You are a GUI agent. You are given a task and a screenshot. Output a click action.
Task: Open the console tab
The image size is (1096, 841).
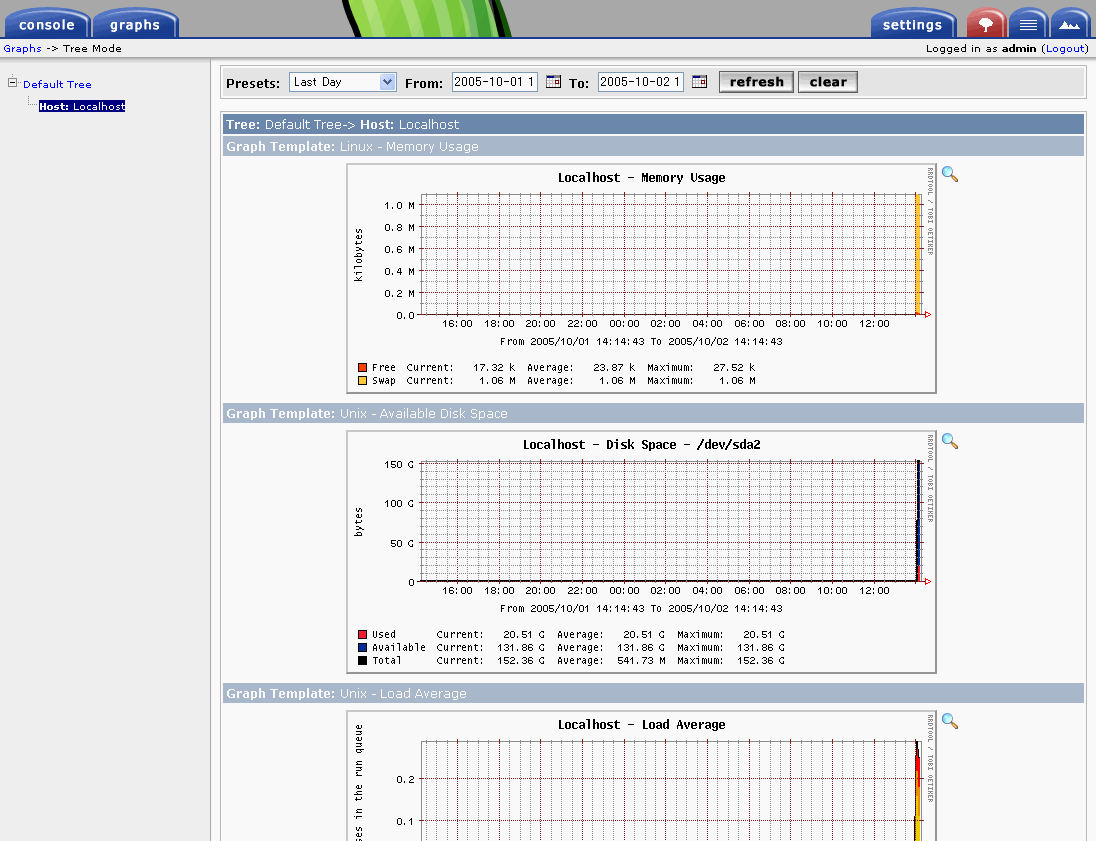coord(46,25)
